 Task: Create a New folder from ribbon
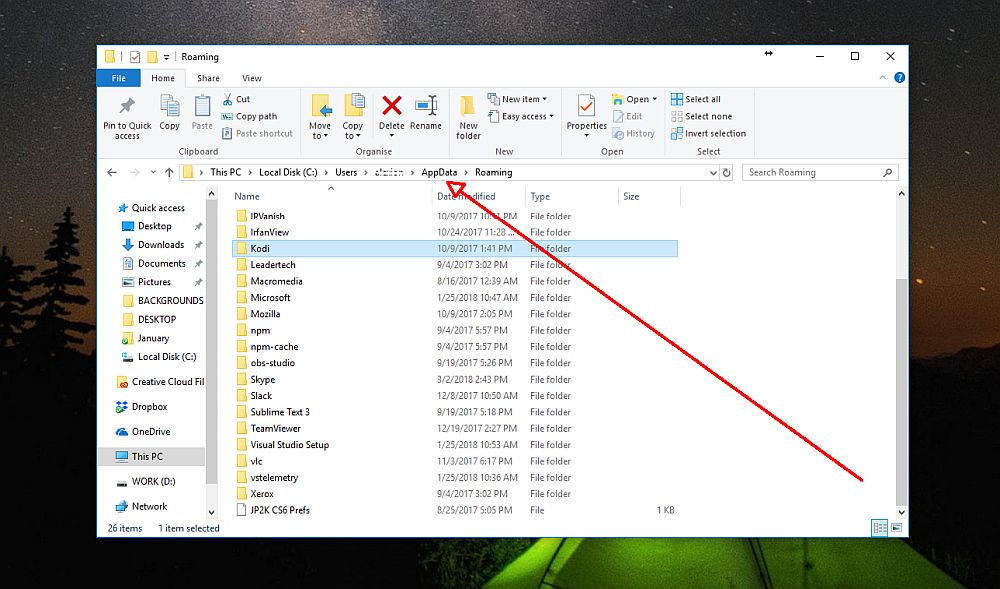click(468, 117)
